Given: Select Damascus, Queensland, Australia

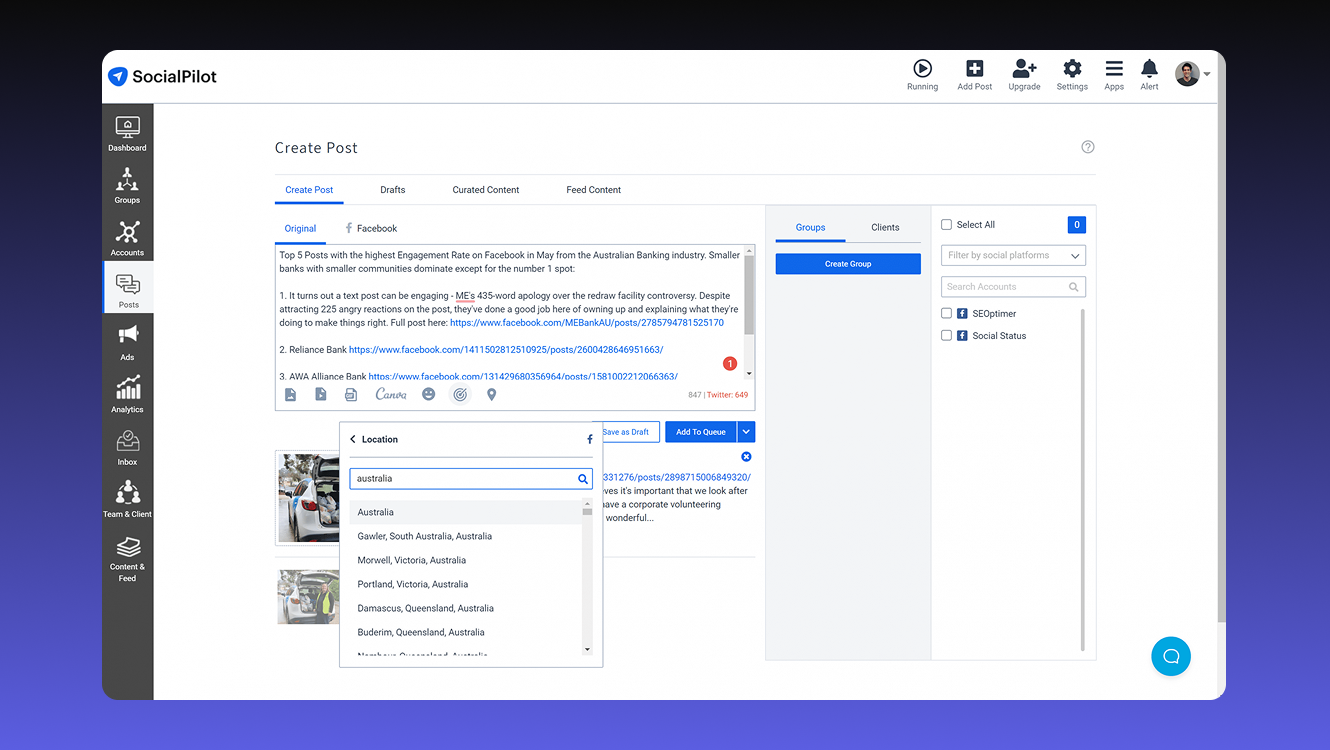Looking at the screenshot, I should 465,608.
